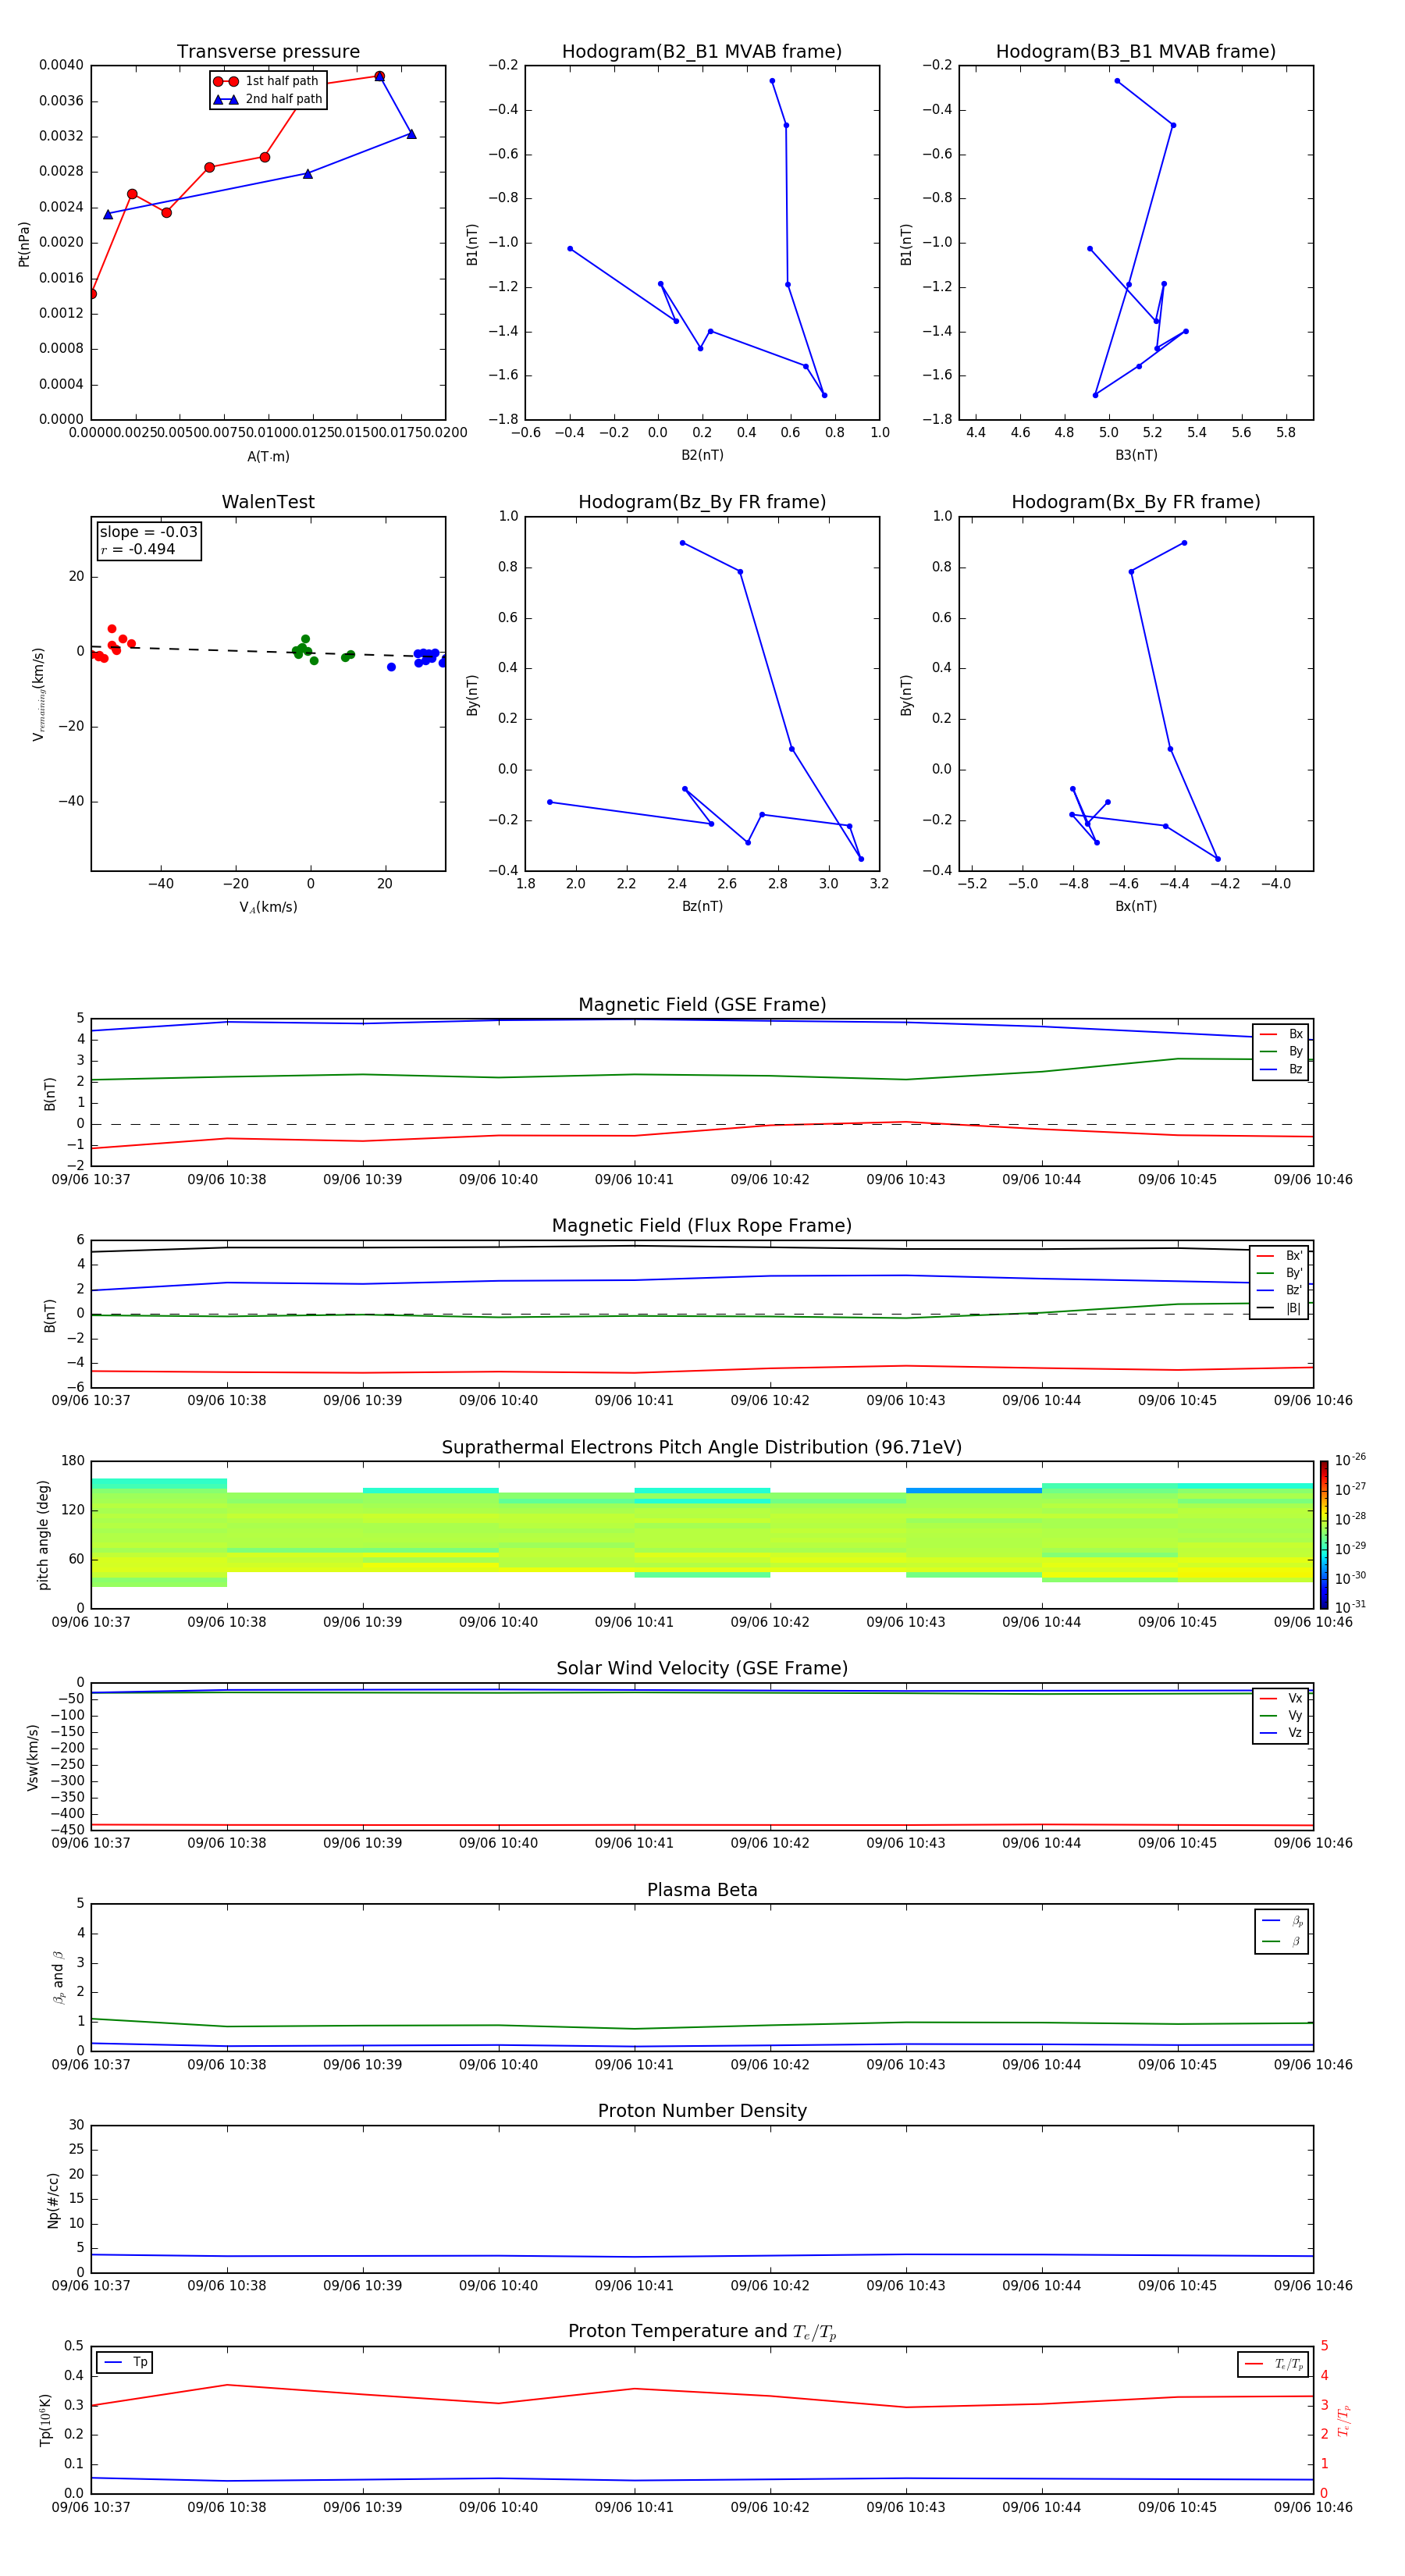
Task: Click the "WalenTest" plot title
Action: click(x=268, y=502)
